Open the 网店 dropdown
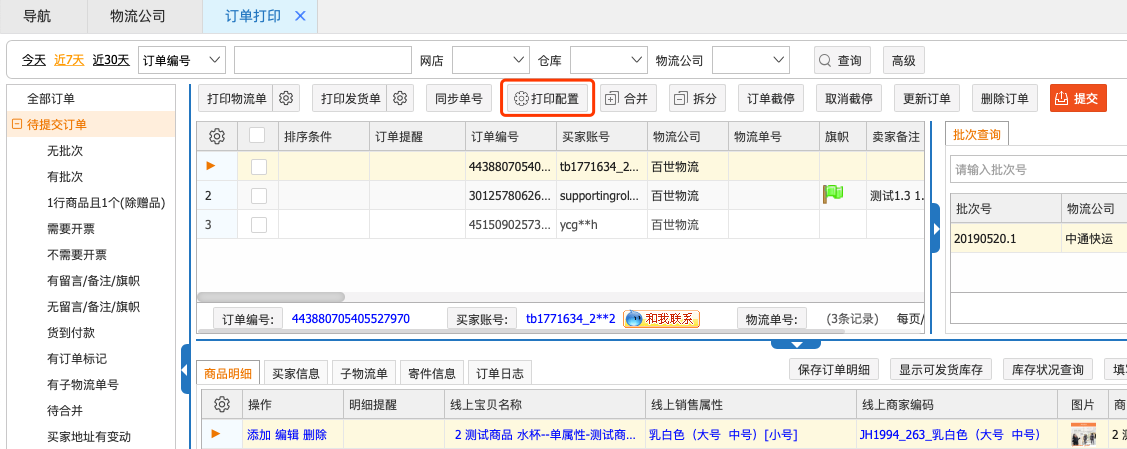Viewport: 1127px width, 449px height. tap(491, 60)
